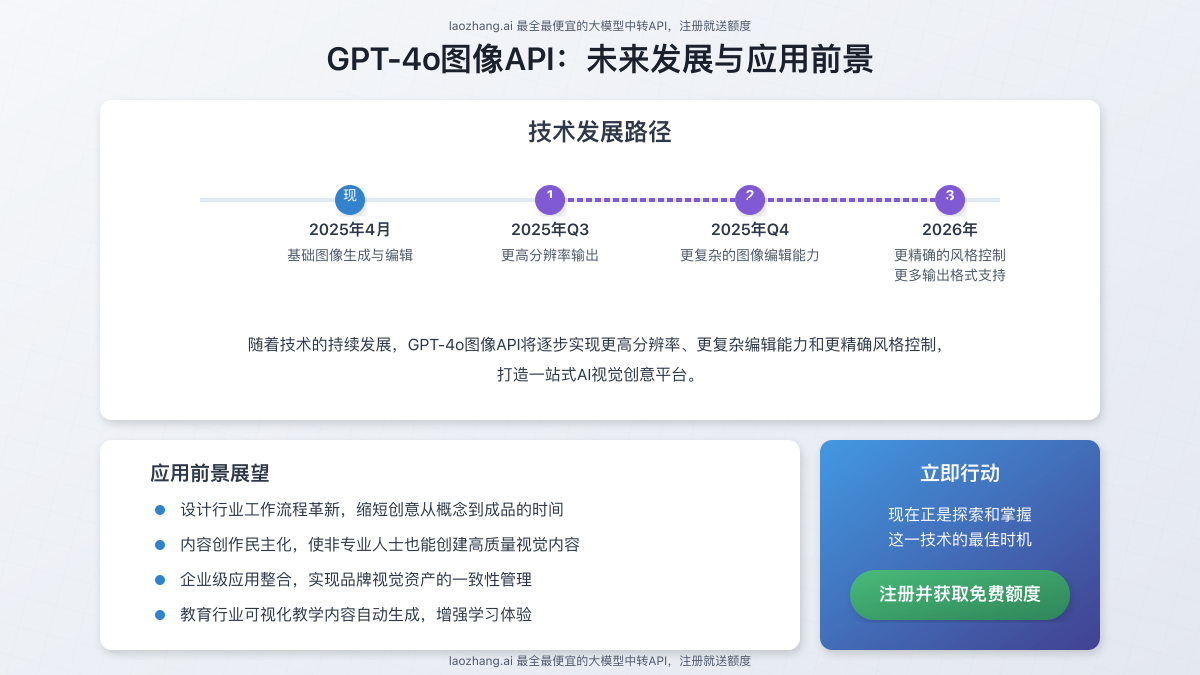Click the line 打造一站式AI视觉创意平台
Viewport: 1200px width, 675px height.
coord(600,376)
